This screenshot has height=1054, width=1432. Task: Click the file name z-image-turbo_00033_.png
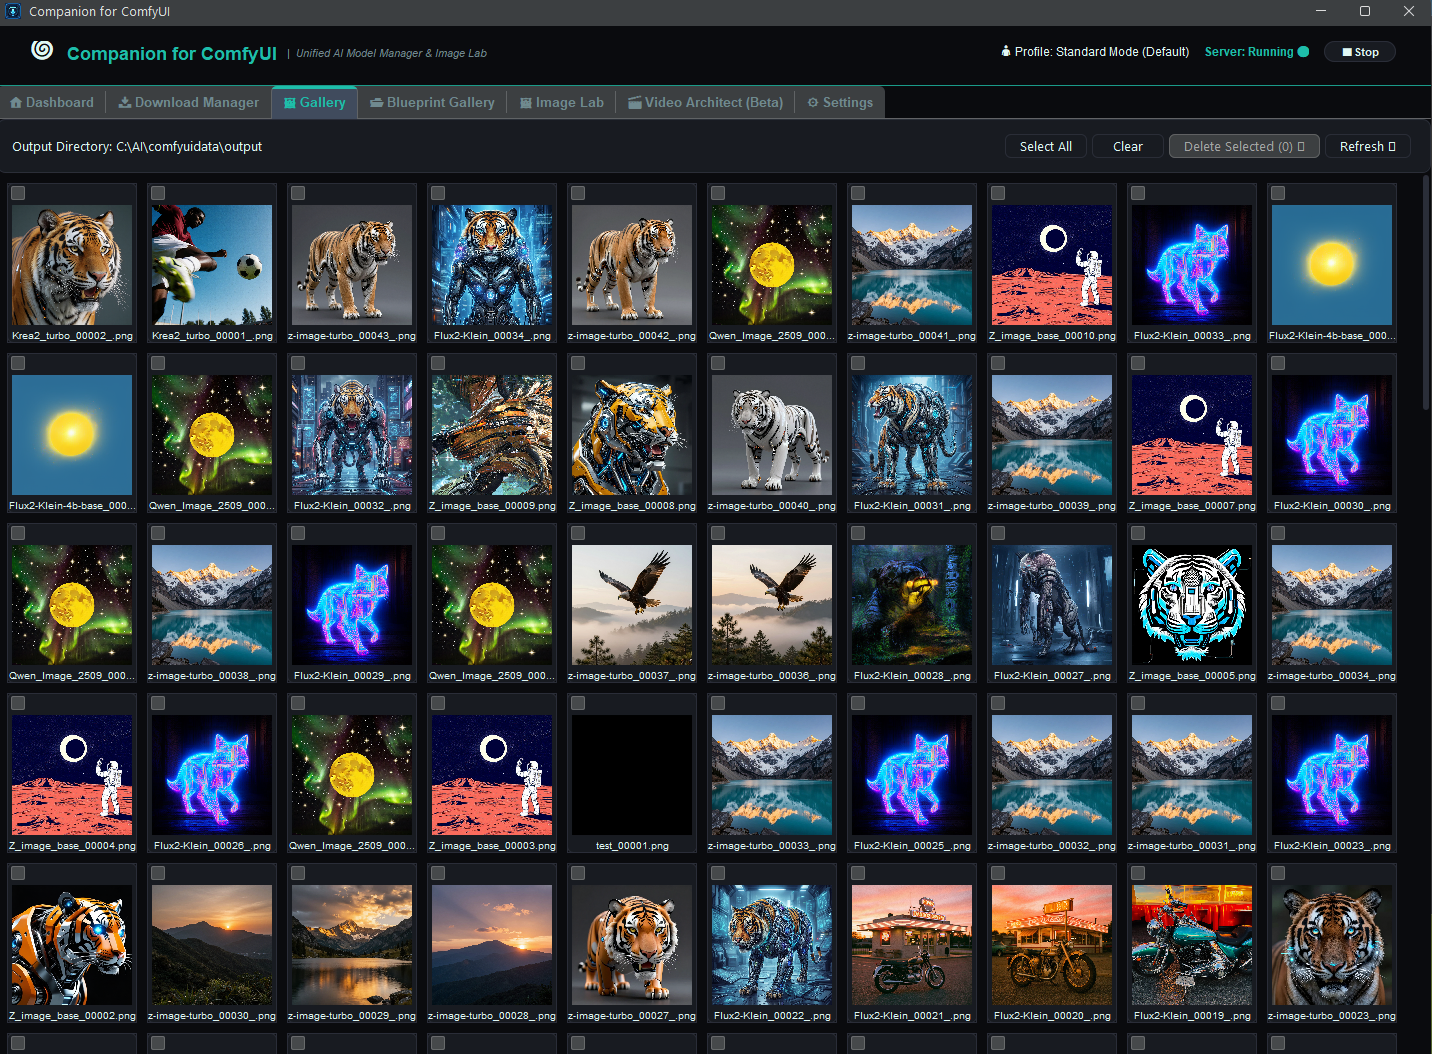772,846
